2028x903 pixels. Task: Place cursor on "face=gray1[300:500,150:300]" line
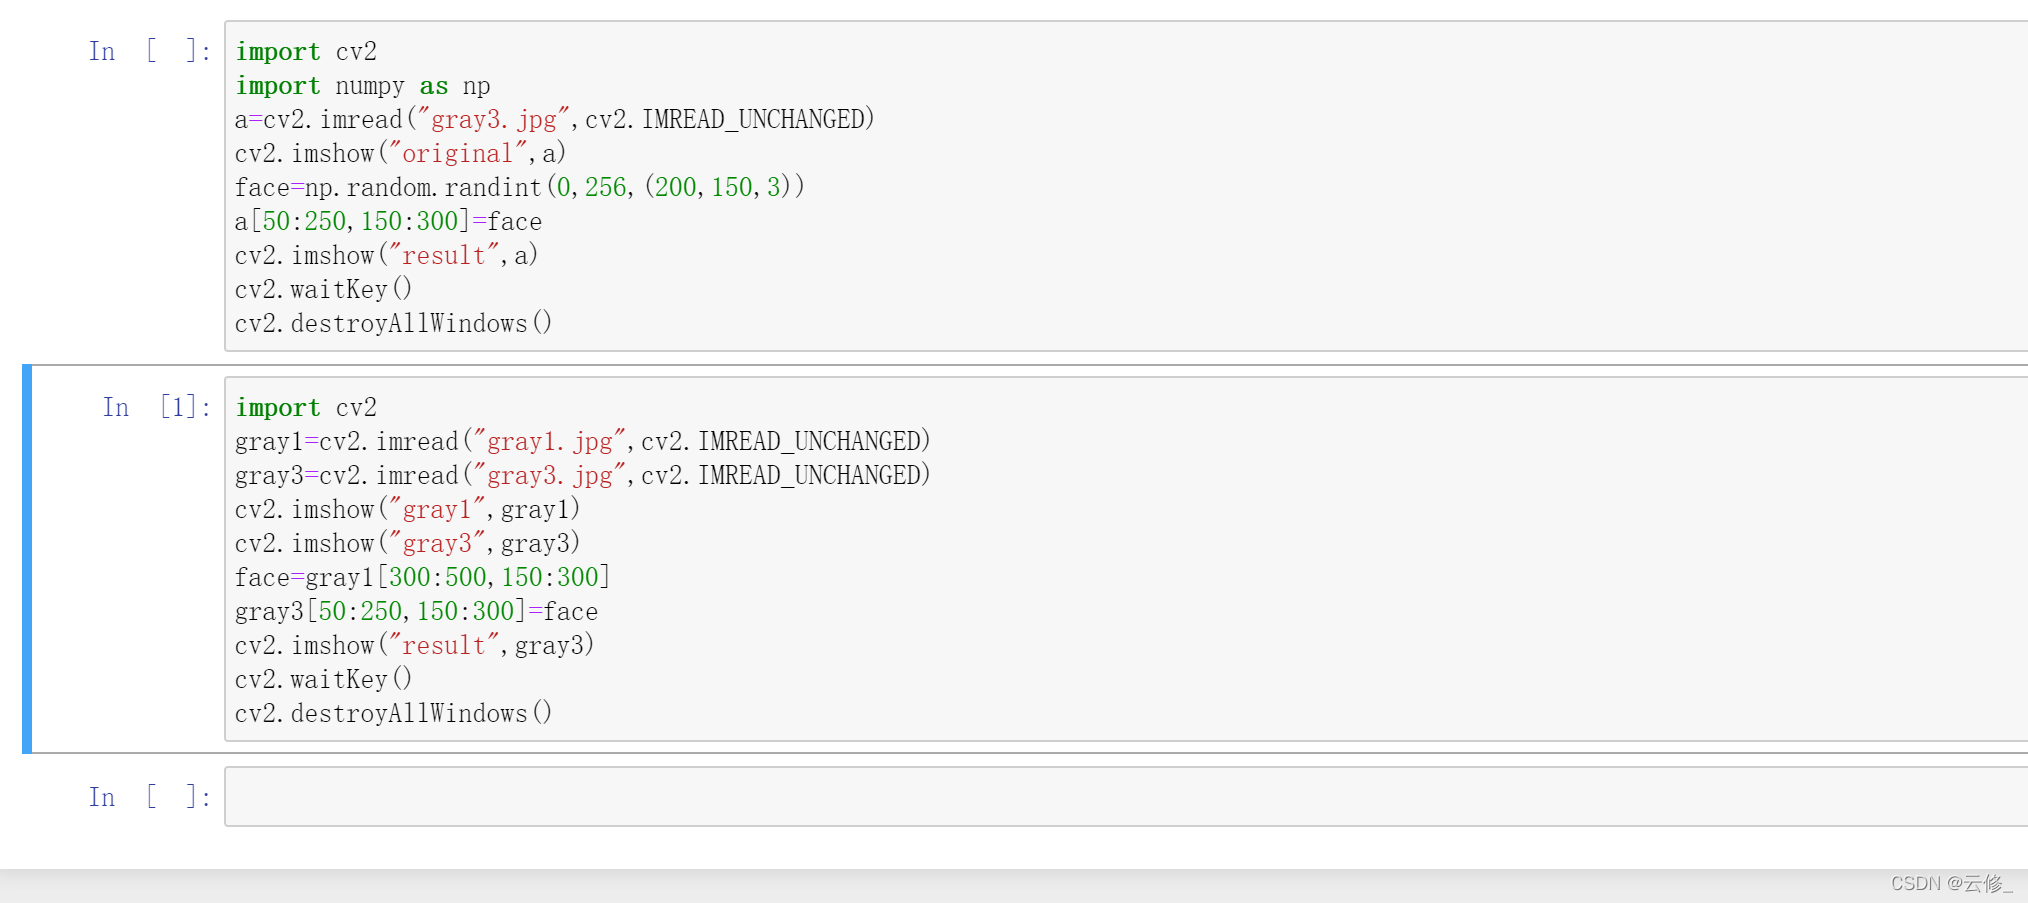click(422, 578)
